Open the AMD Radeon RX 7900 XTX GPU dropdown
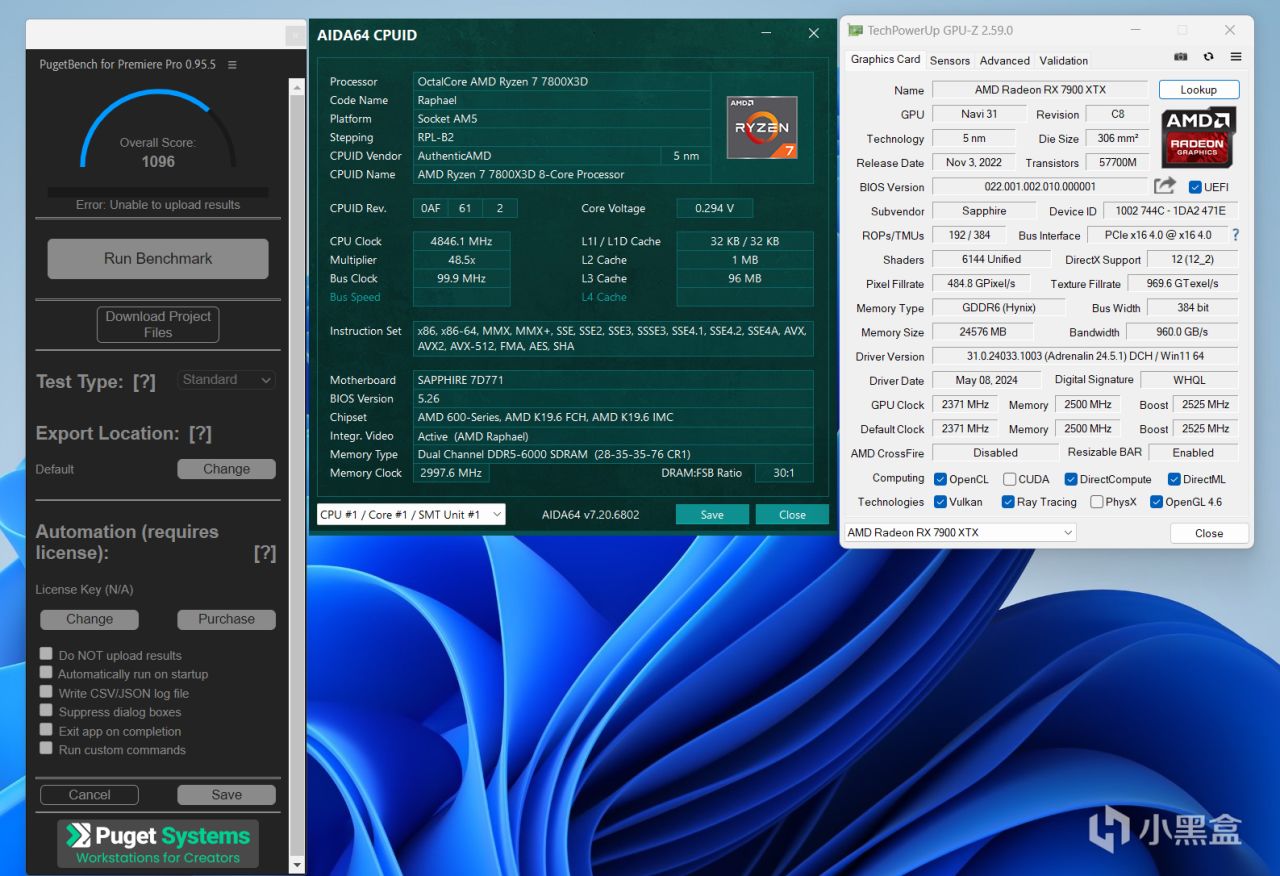The height and width of the screenshot is (876, 1280). click(960, 532)
